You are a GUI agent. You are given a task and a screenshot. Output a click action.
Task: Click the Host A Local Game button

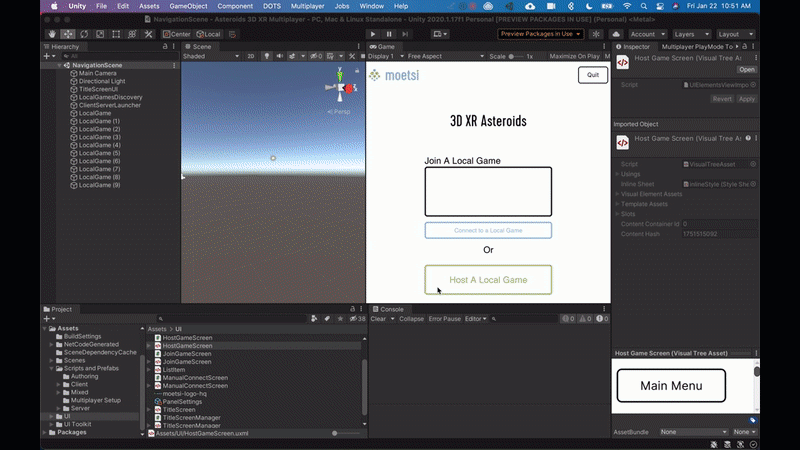[x=488, y=280]
